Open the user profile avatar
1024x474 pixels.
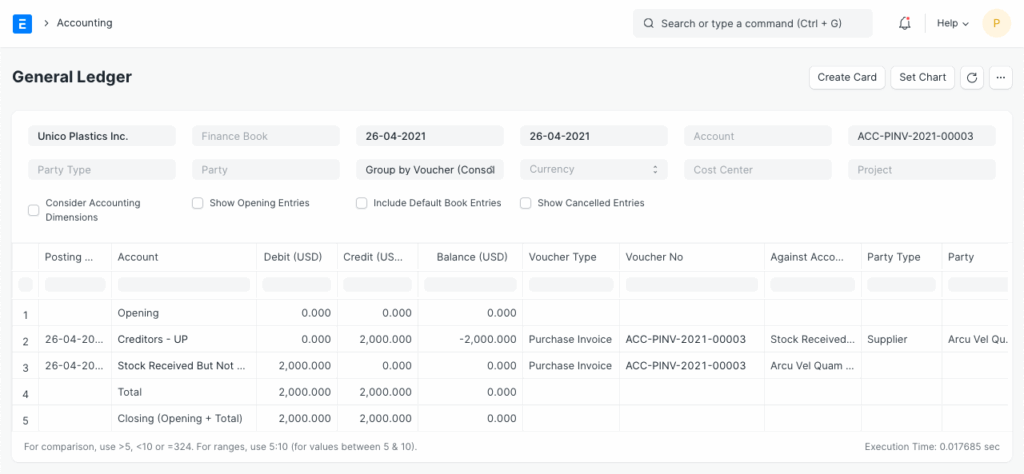pyautogui.click(x=996, y=23)
